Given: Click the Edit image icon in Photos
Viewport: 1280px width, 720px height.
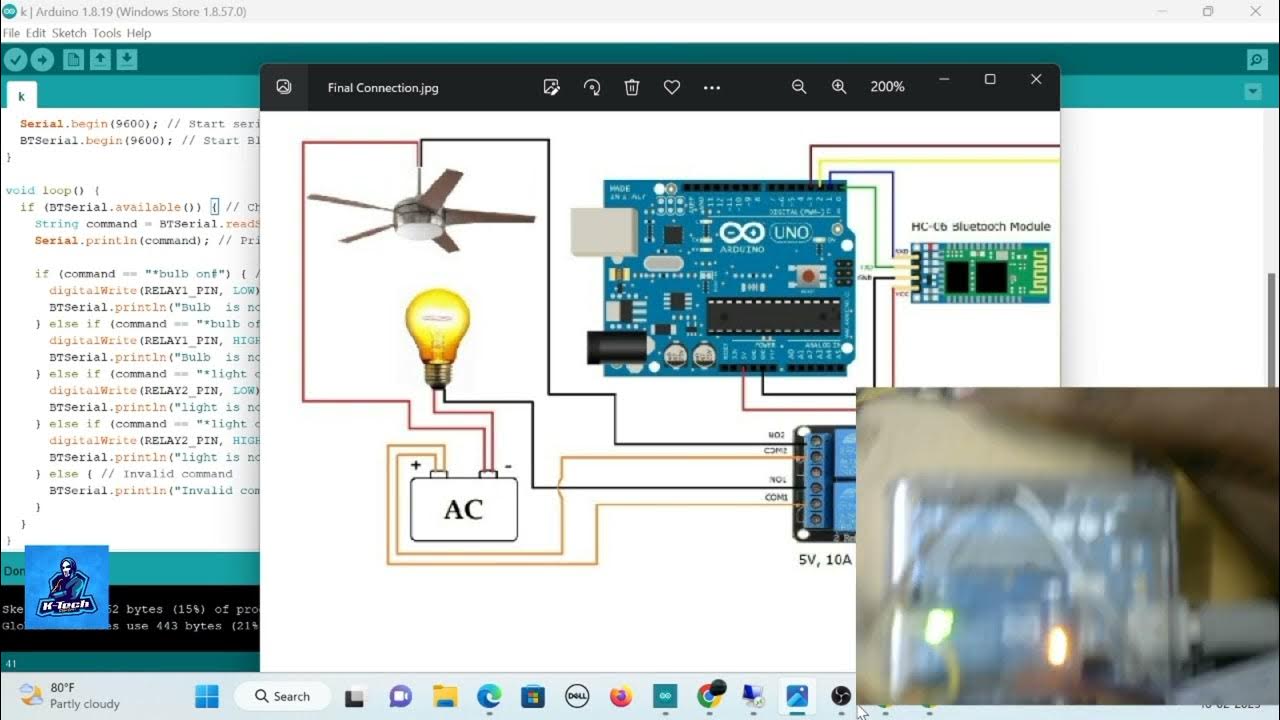Looking at the screenshot, I should (x=551, y=87).
